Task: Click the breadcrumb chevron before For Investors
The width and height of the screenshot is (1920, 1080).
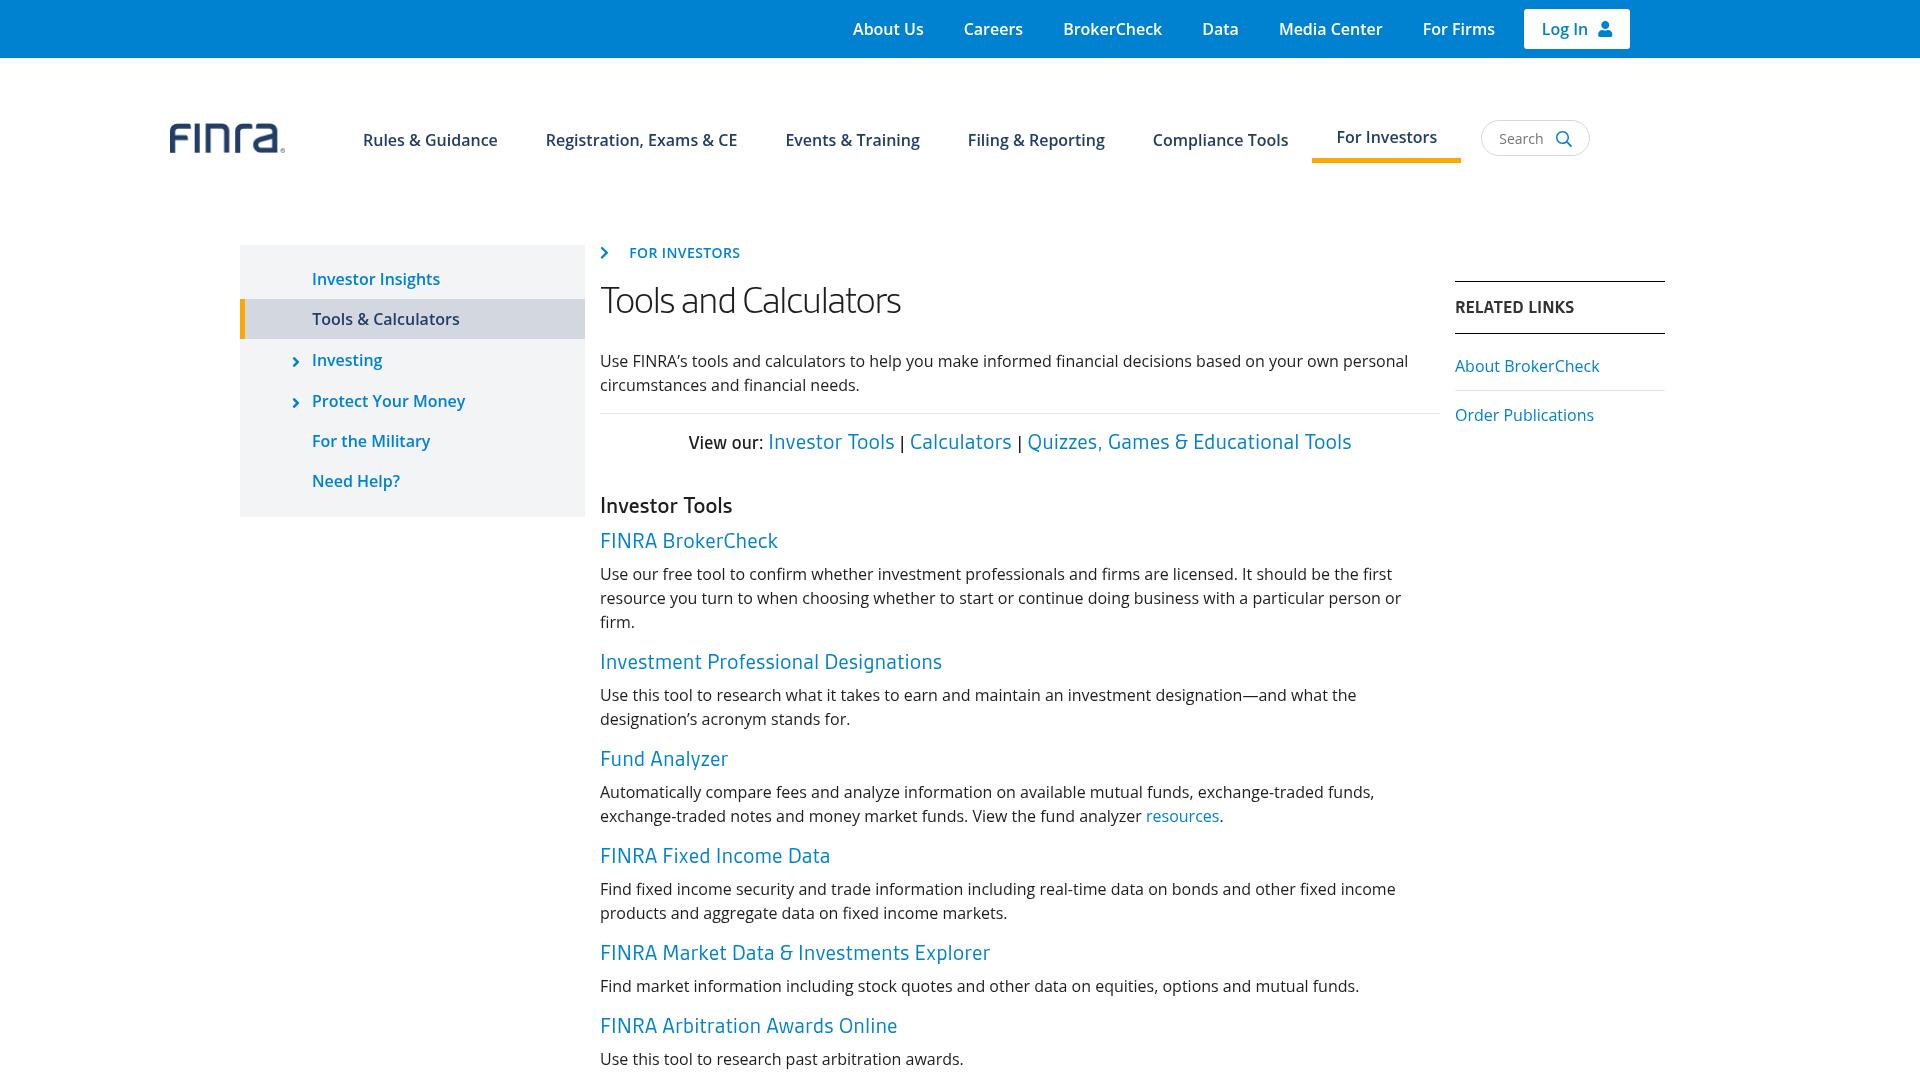Action: coord(604,253)
